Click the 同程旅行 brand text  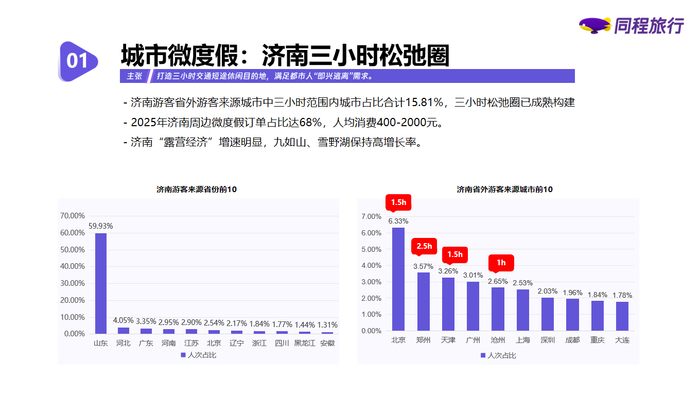649,26
